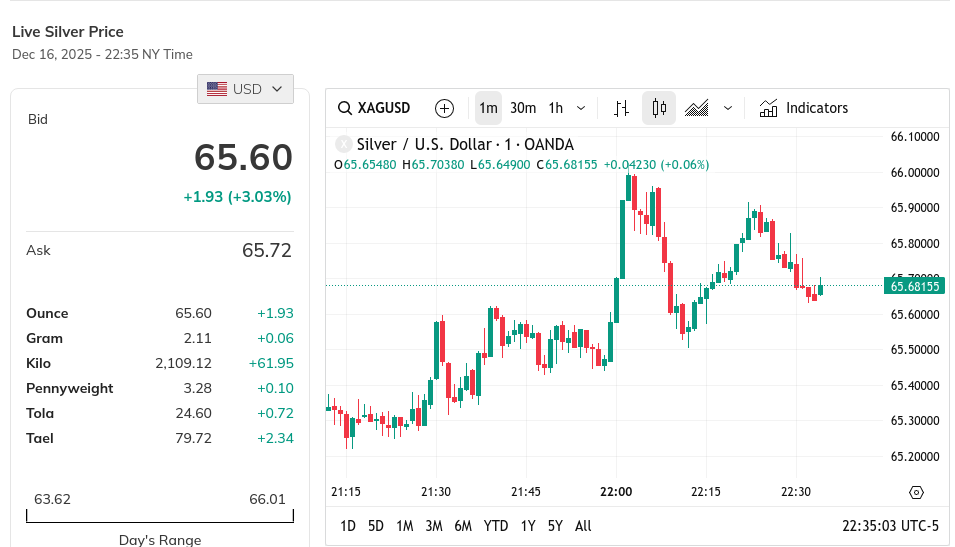Screen dimensions: 955x547
Task: Click the Silver / U.S. Dollar chart title
Action: click(465, 144)
